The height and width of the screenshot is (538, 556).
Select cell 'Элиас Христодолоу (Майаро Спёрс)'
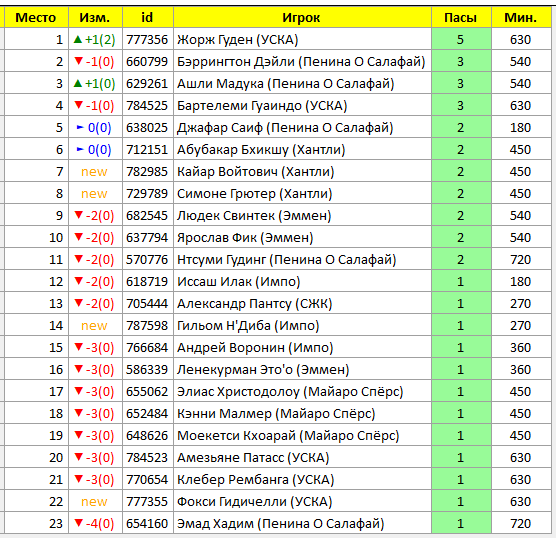point(302,391)
